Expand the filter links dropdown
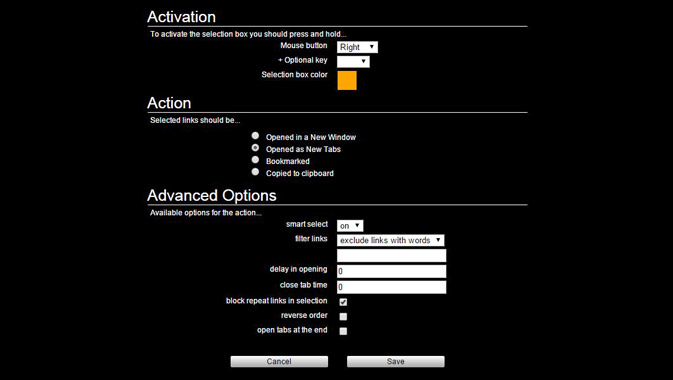 click(x=391, y=240)
